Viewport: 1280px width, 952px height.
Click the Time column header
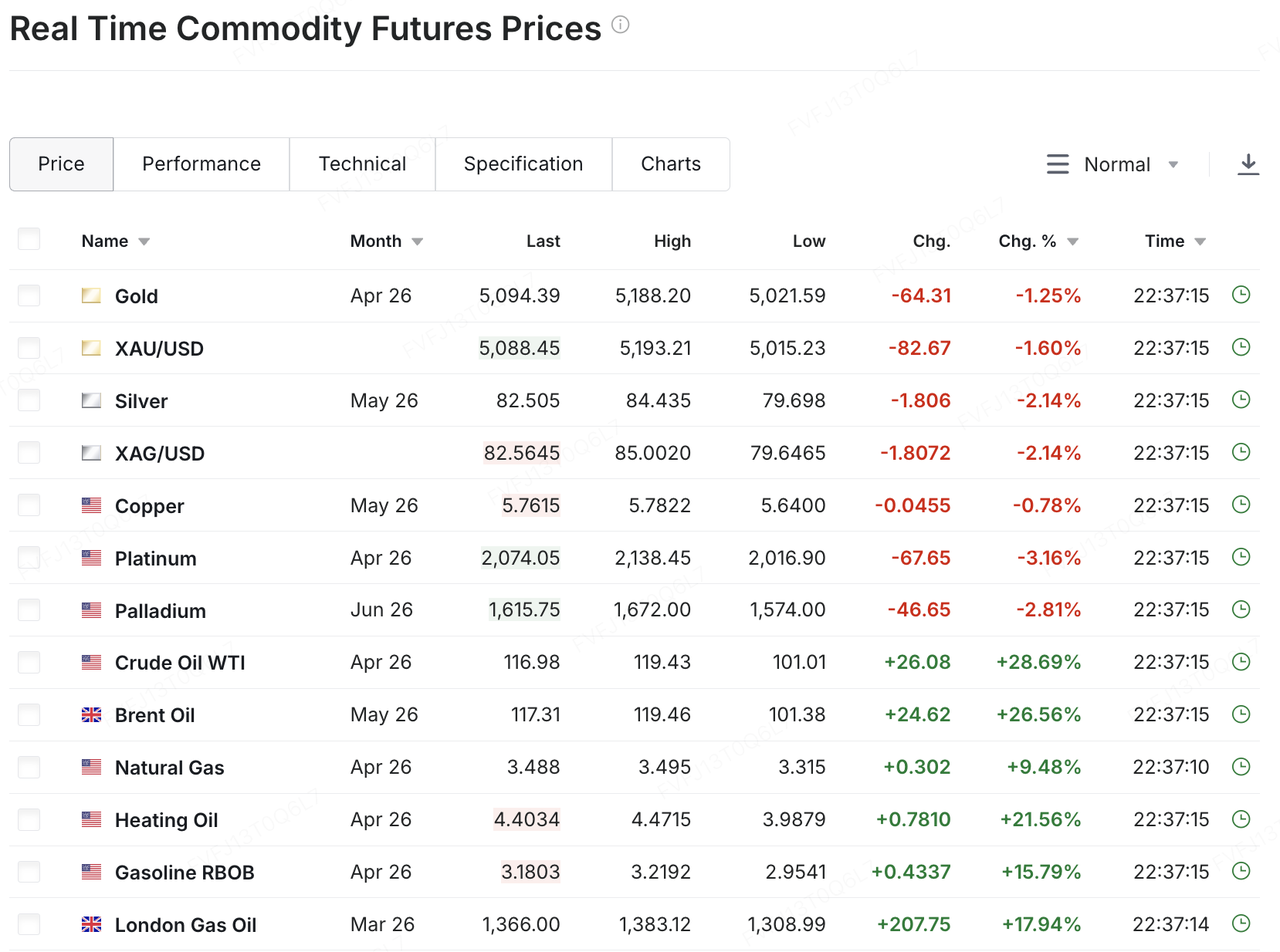(1165, 241)
